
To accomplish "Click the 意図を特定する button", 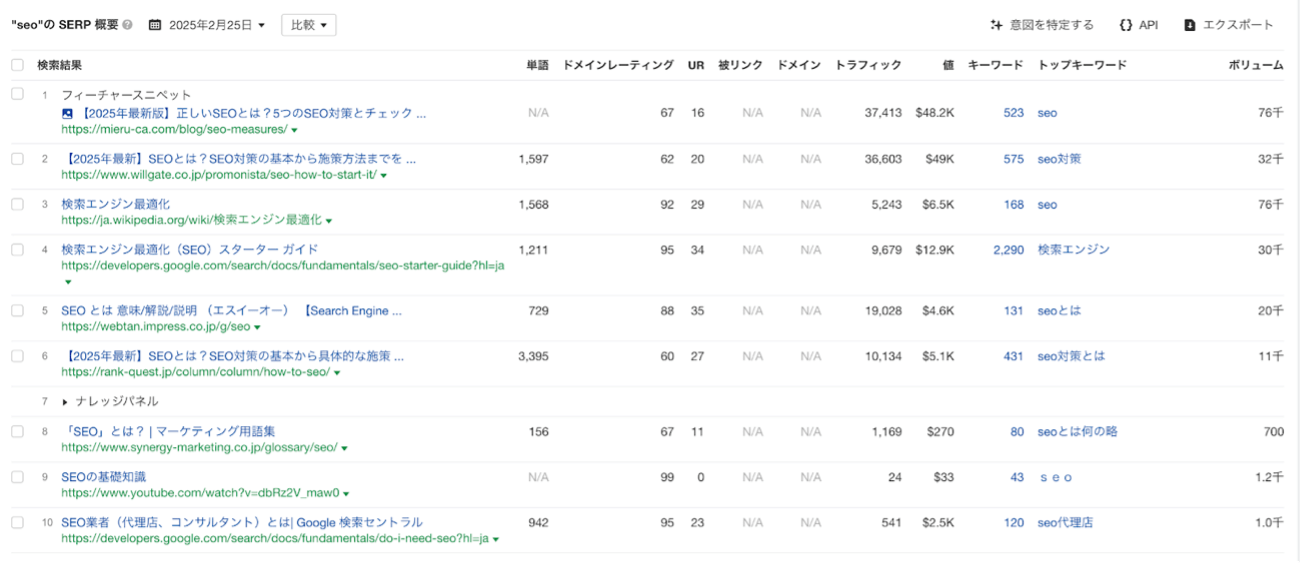I will click(x=1042, y=25).
